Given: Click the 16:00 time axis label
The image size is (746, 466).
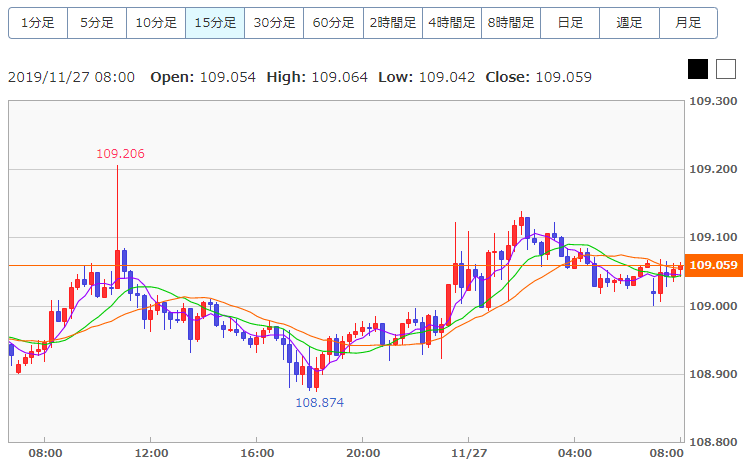Looking at the screenshot, I should pos(257,453).
